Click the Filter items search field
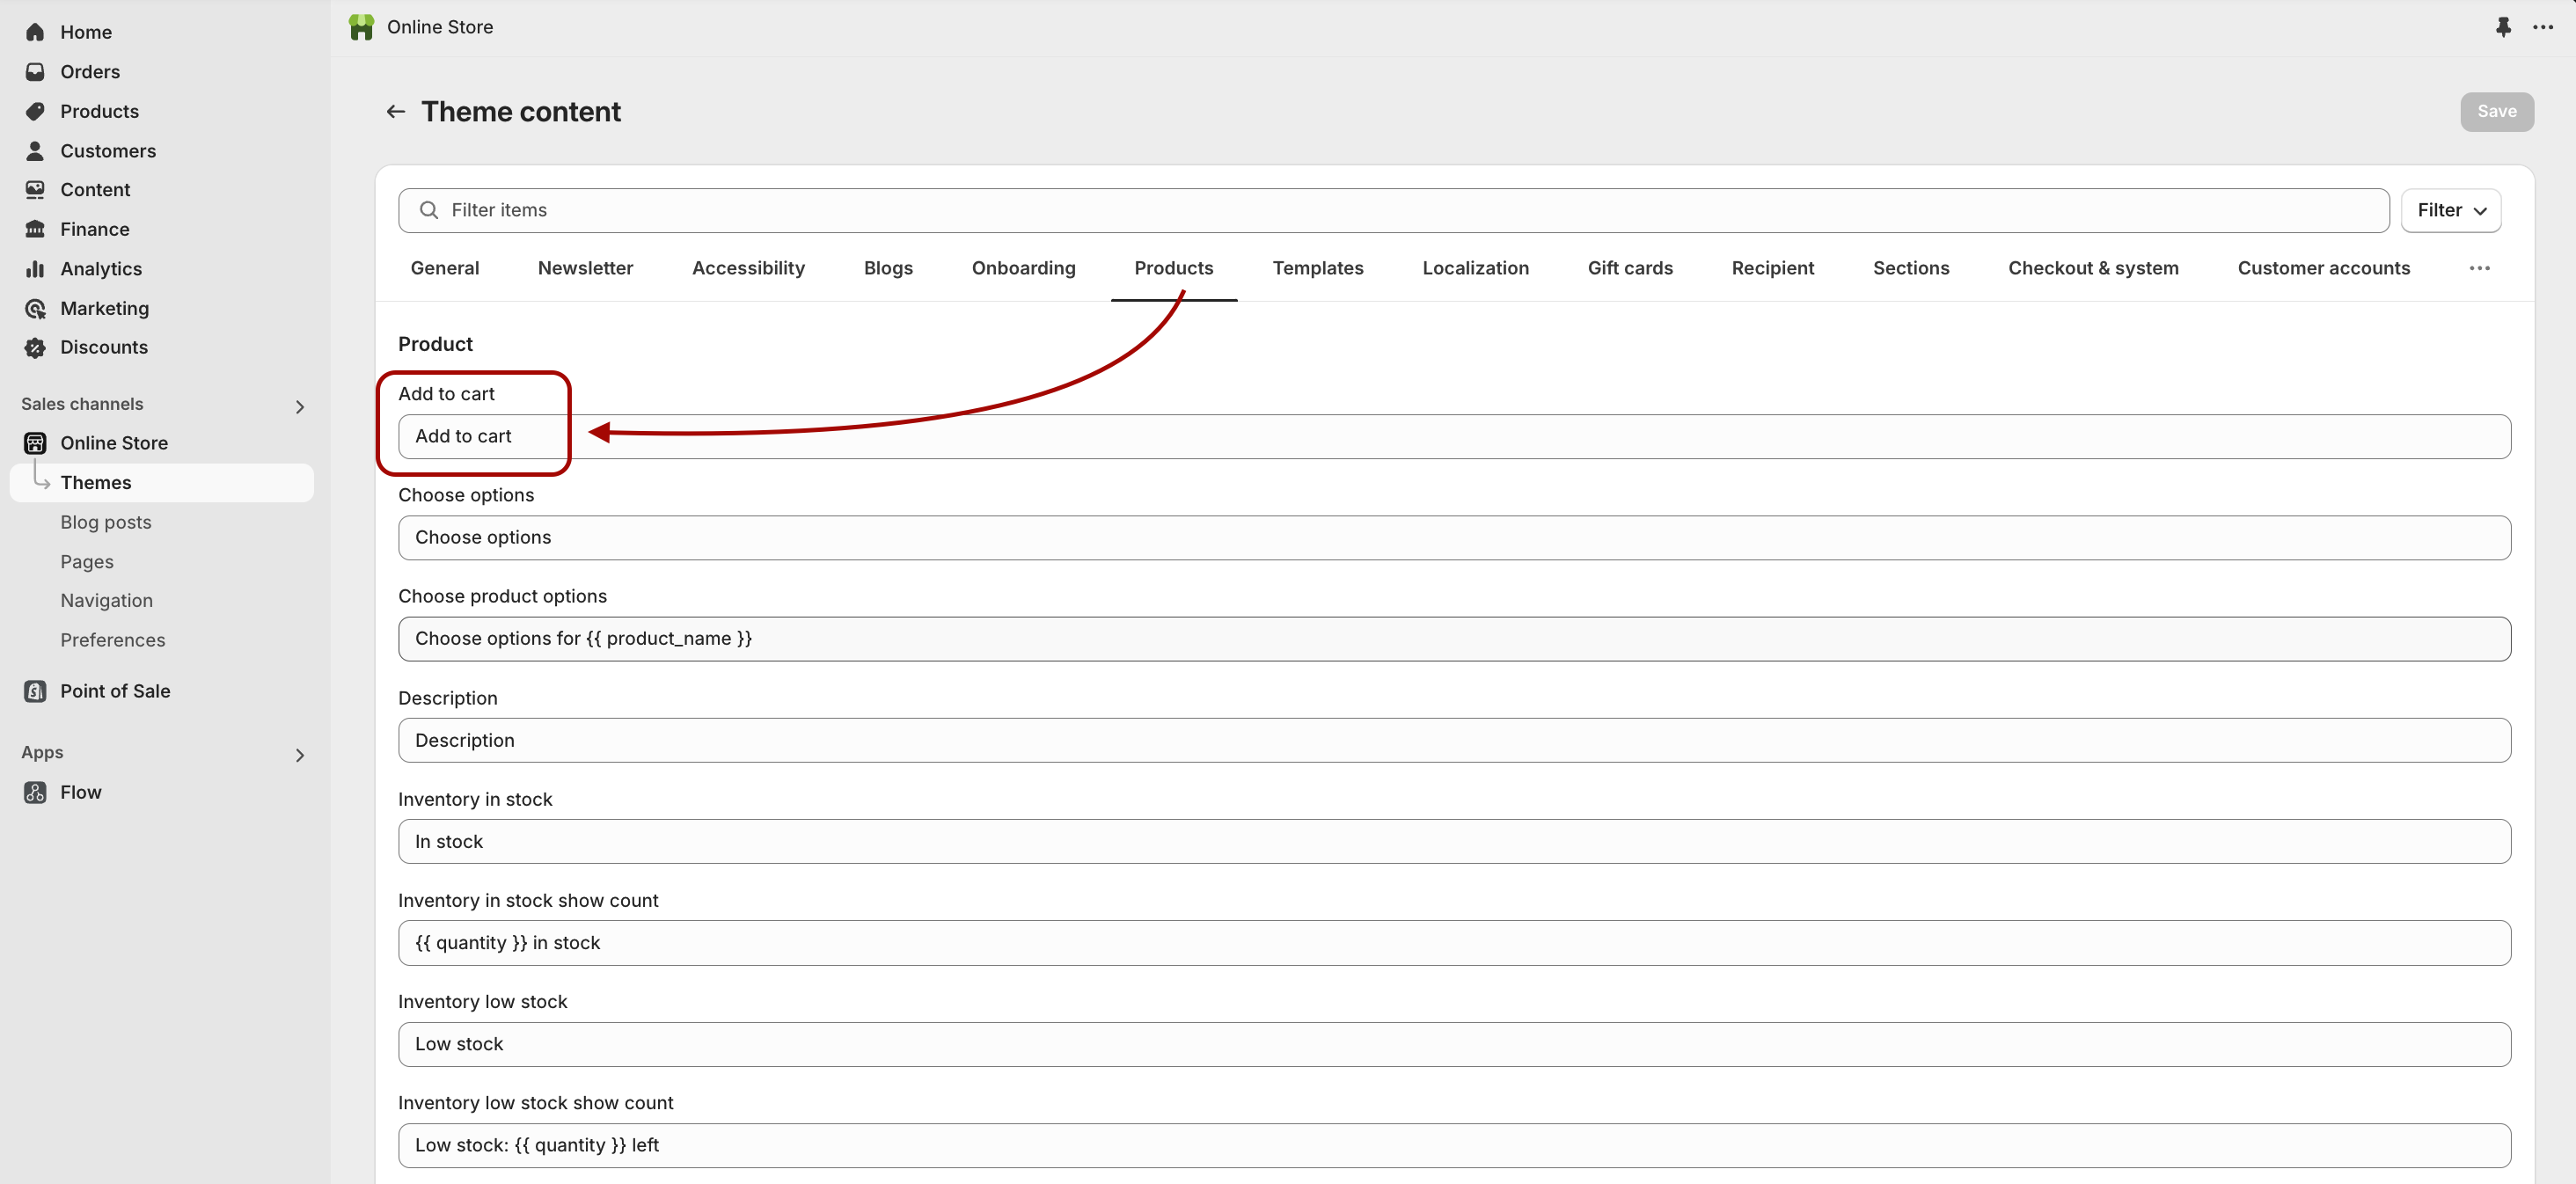This screenshot has height=1184, width=2576. 1394,210
